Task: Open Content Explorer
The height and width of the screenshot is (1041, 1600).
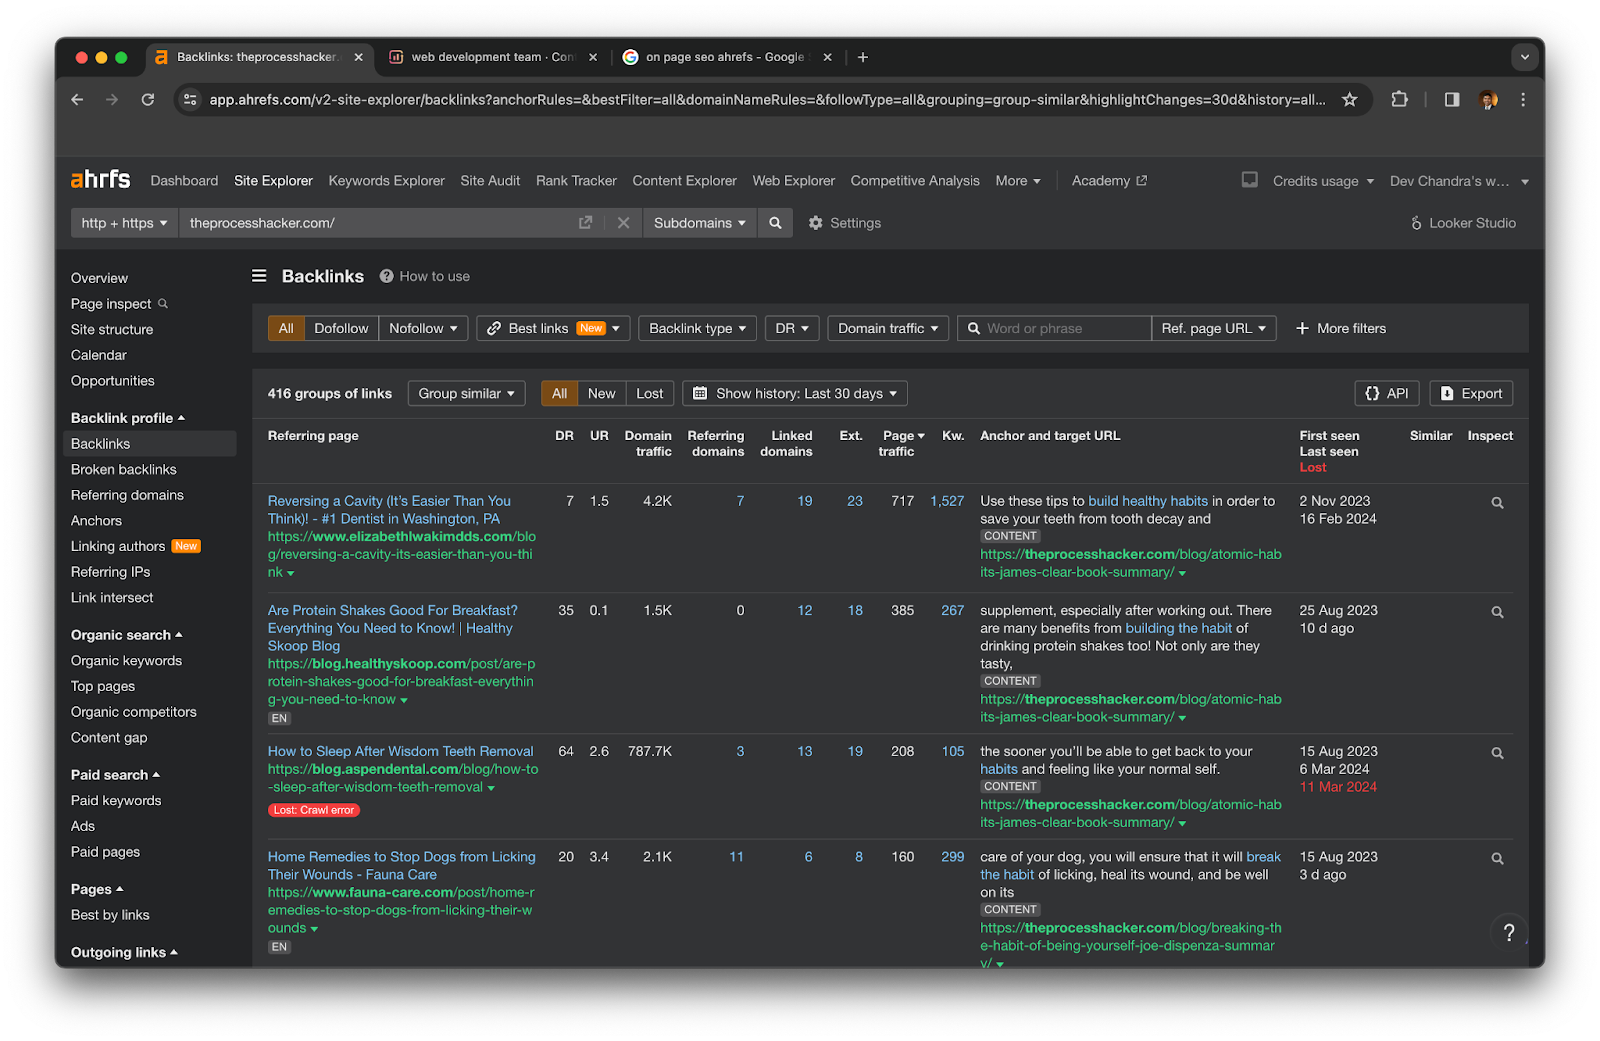Action: (684, 181)
